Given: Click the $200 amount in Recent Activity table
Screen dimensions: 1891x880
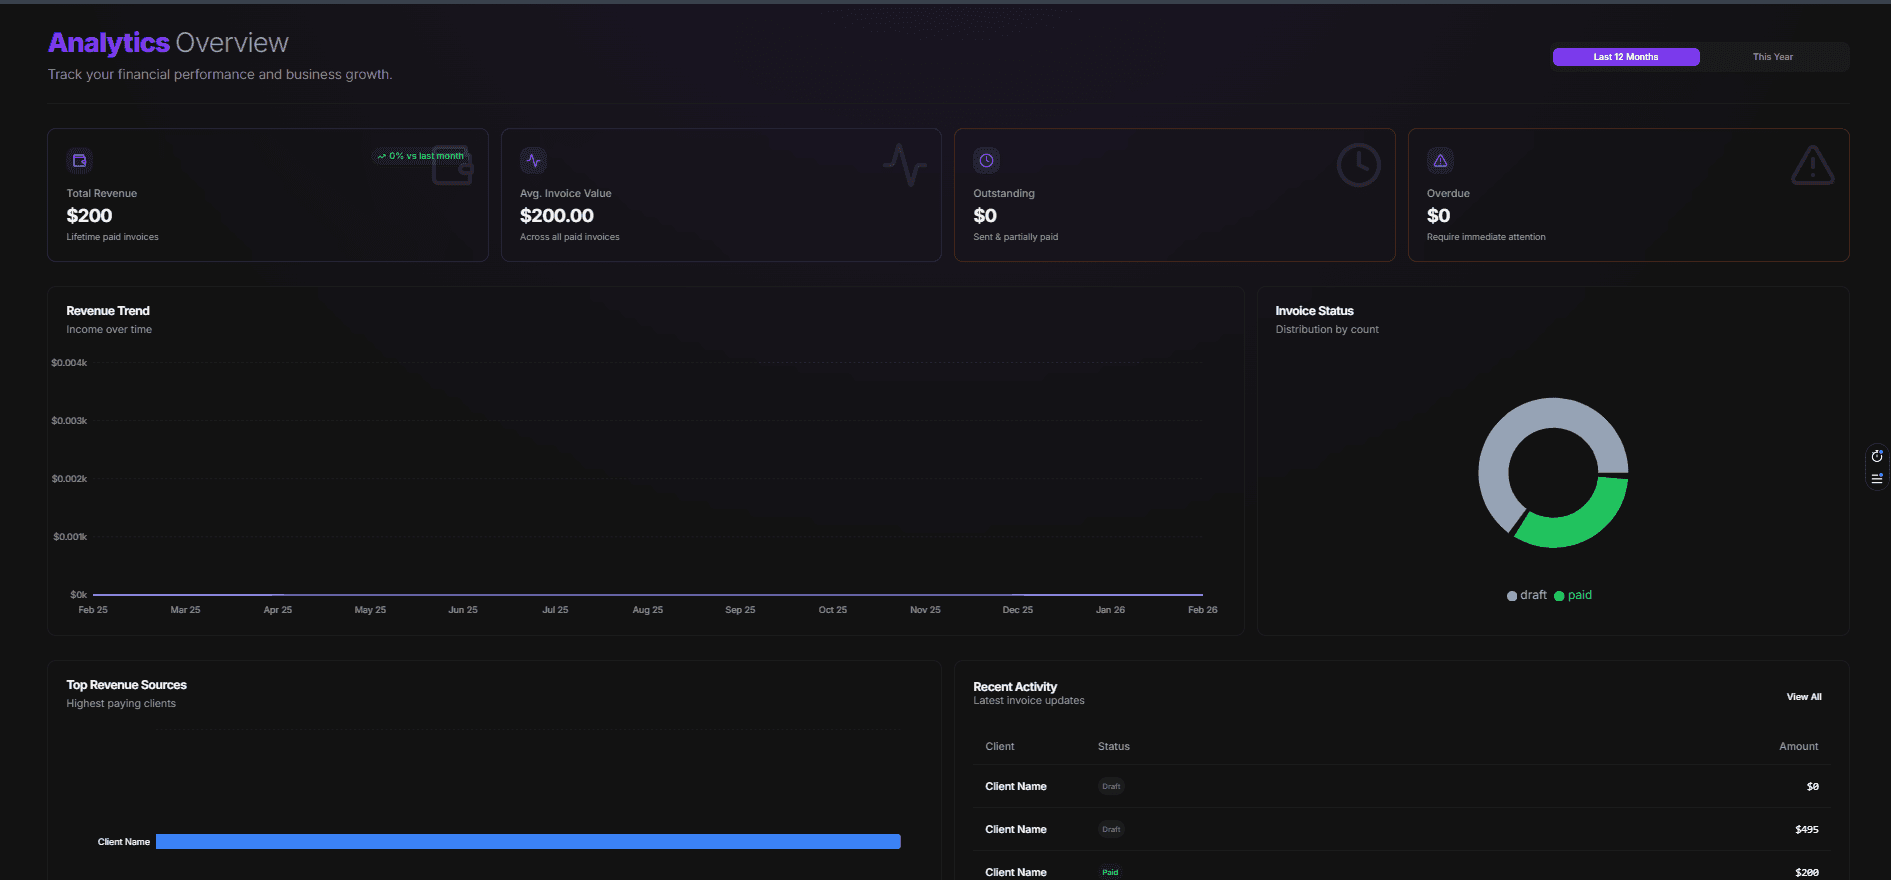Looking at the screenshot, I should [x=1807, y=873].
